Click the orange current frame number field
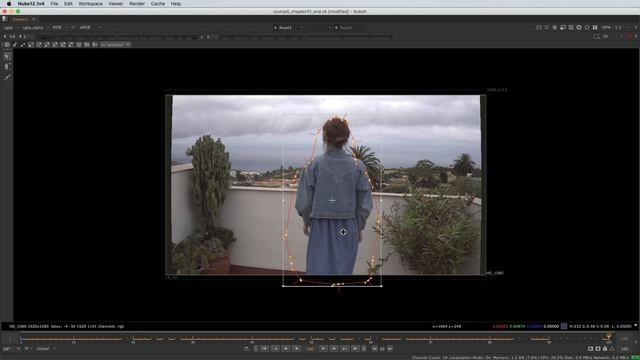This screenshot has height=360, width=640. (x=310, y=349)
